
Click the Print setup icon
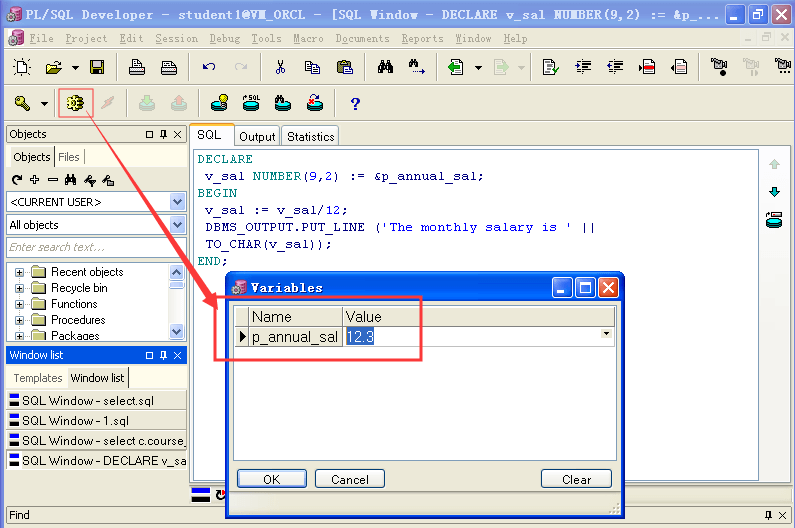(x=168, y=67)
